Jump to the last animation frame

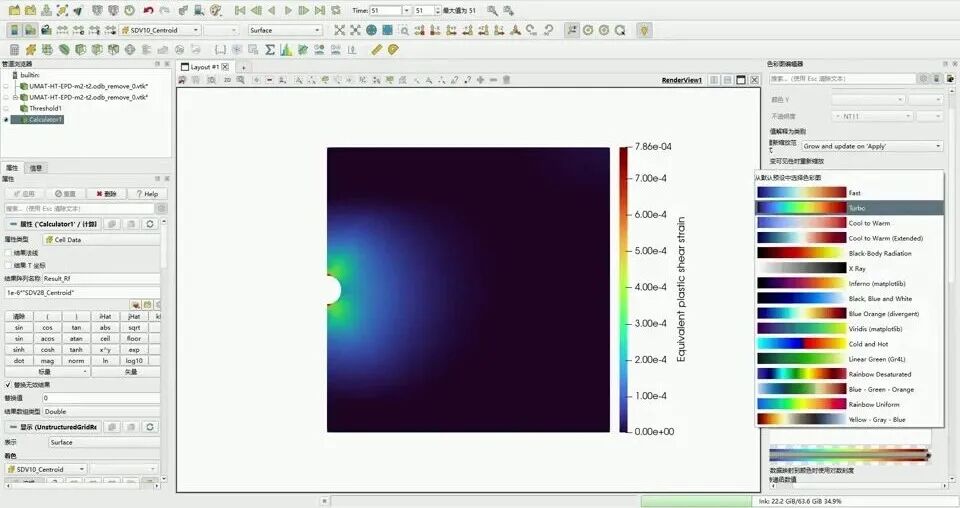click(x=320, y=10)
